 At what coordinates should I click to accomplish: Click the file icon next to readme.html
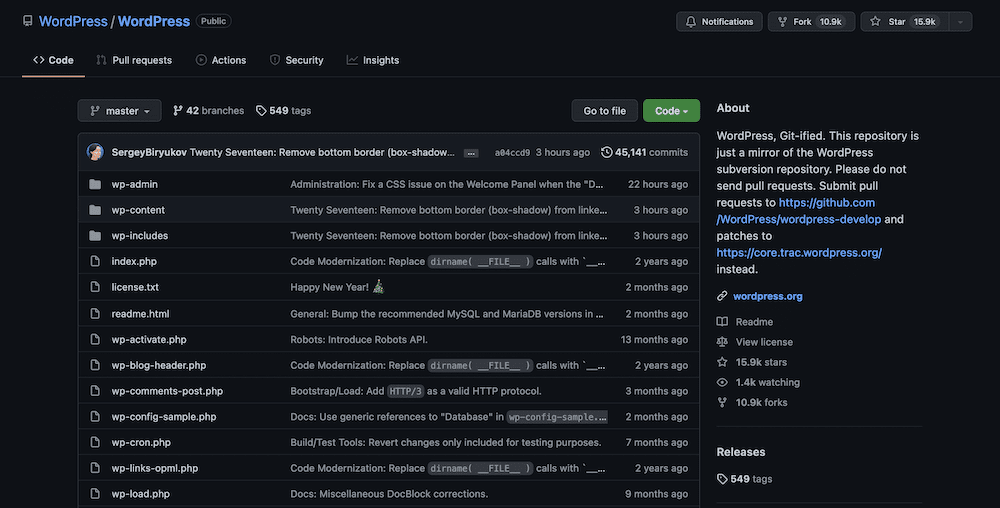tap(95, 314)
